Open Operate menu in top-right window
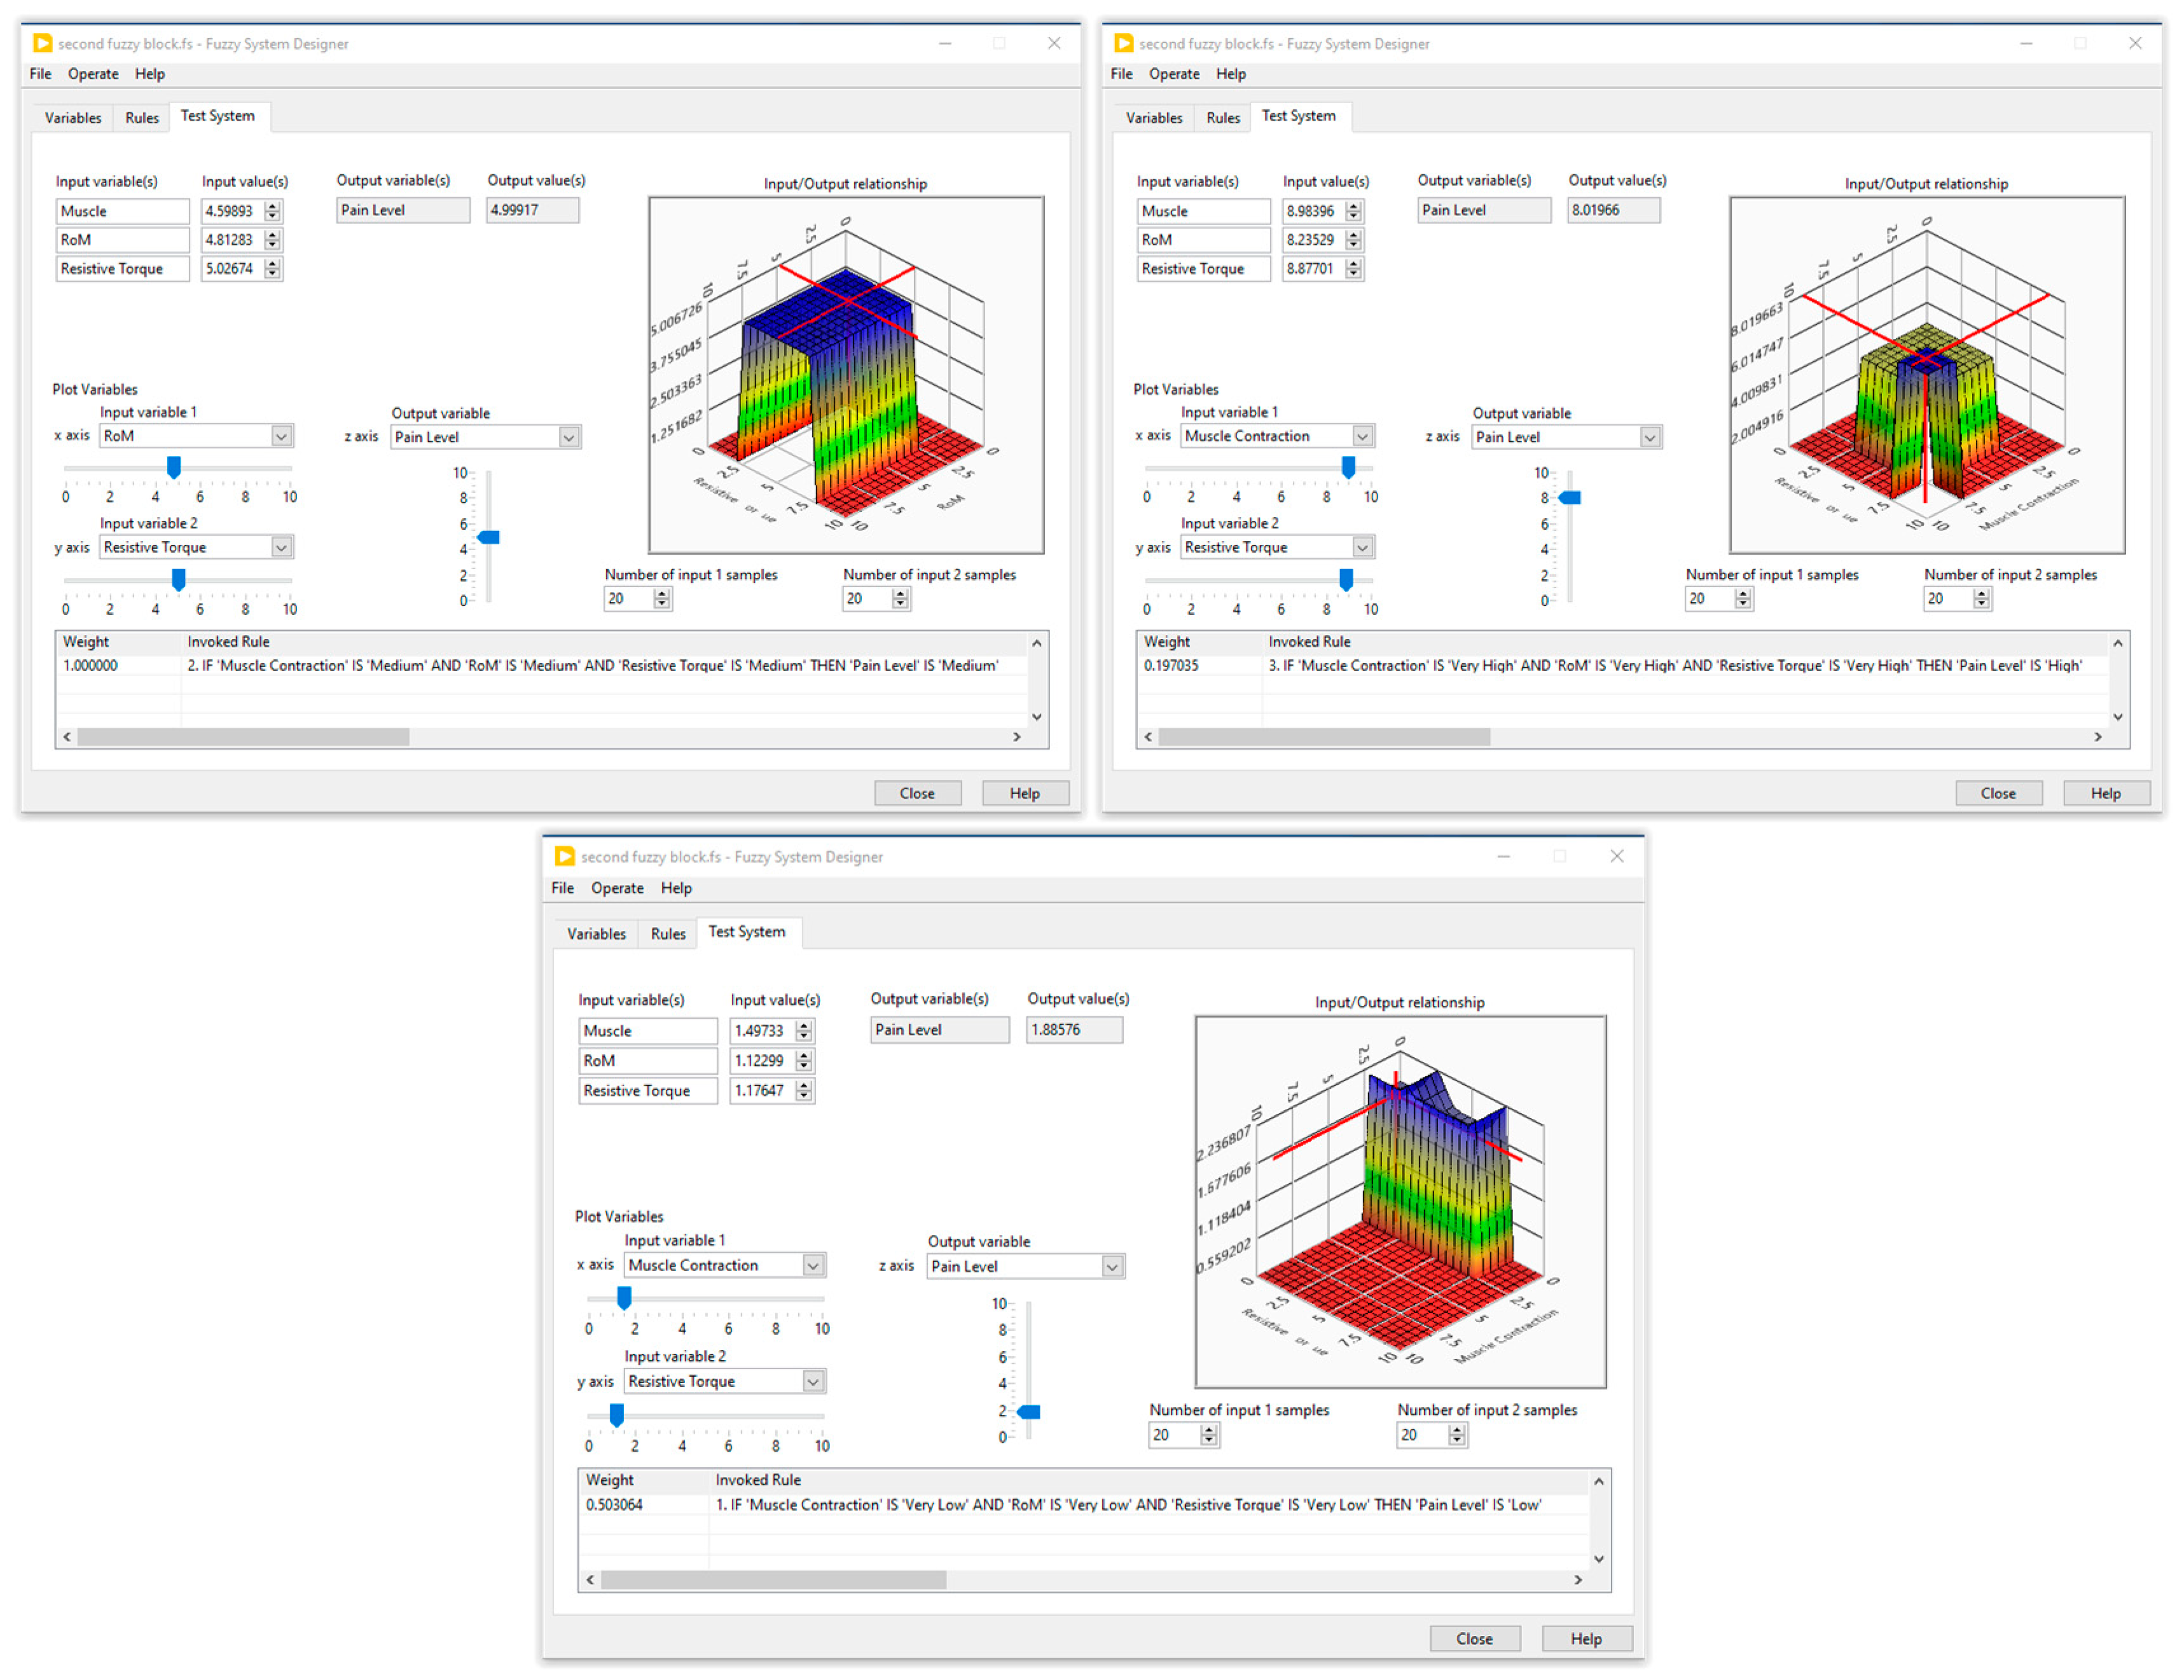The image size is (2184, 1680). [1174, 74]
